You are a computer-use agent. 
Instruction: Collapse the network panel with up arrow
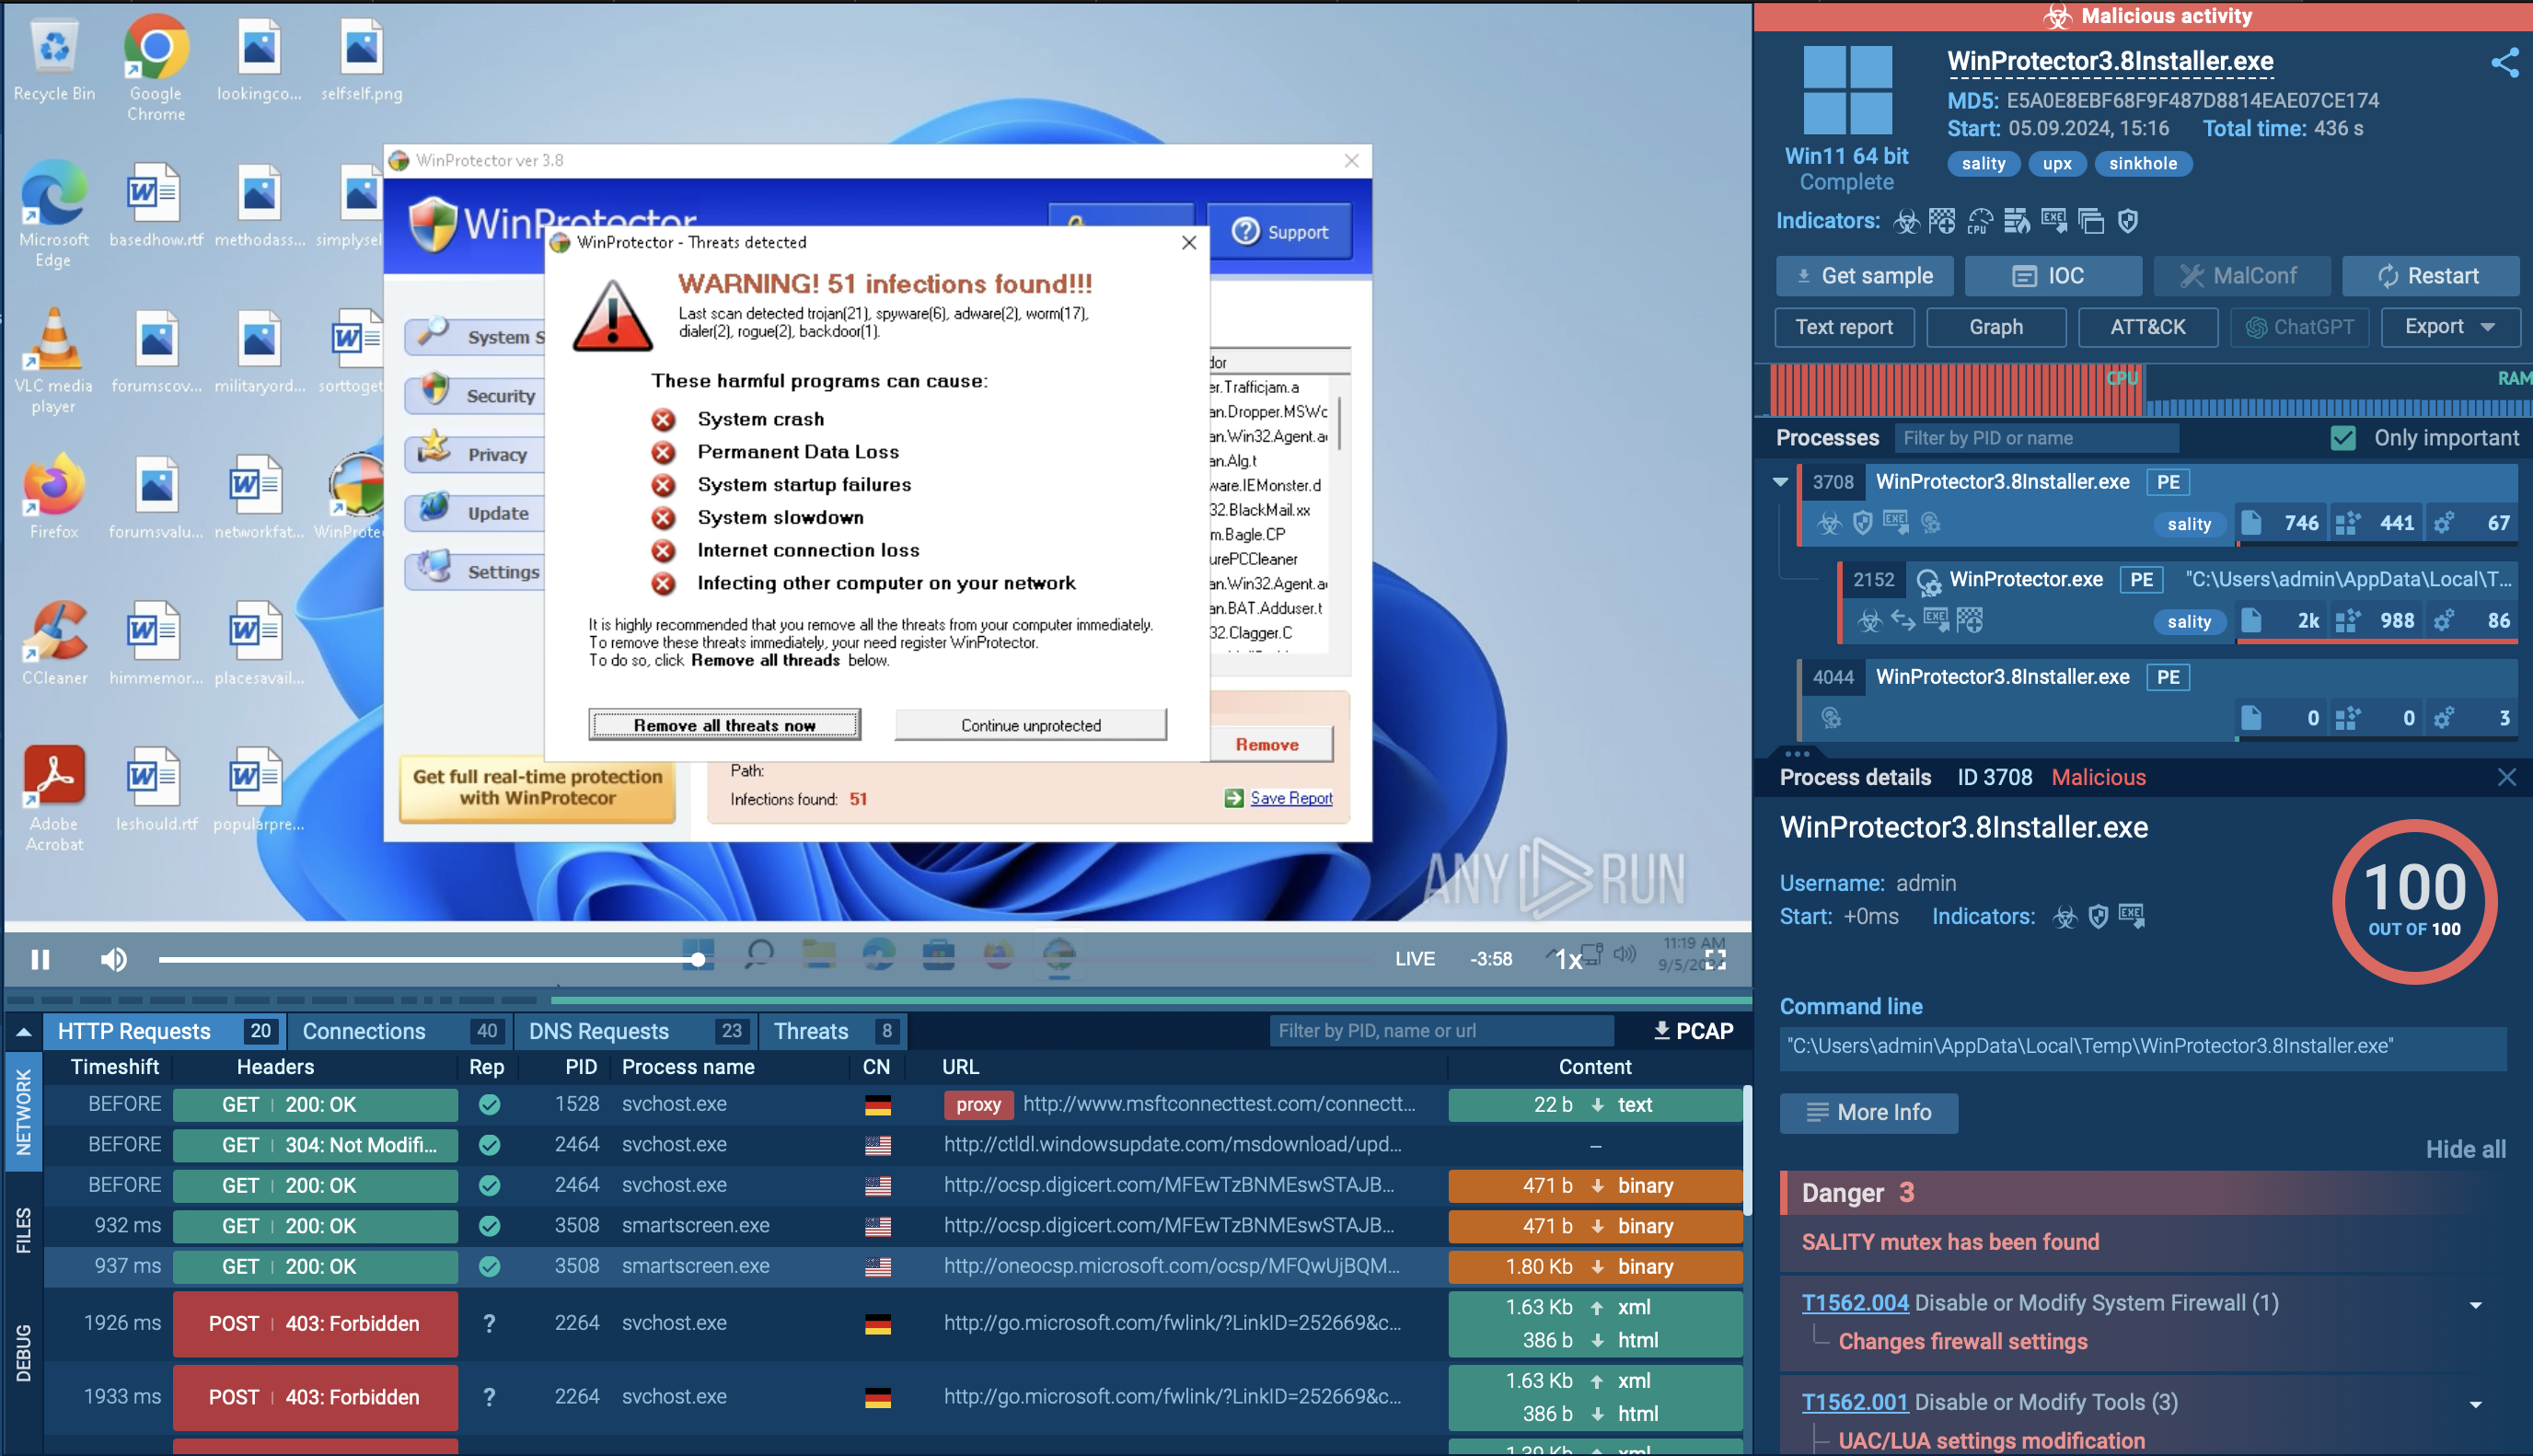23,1031
